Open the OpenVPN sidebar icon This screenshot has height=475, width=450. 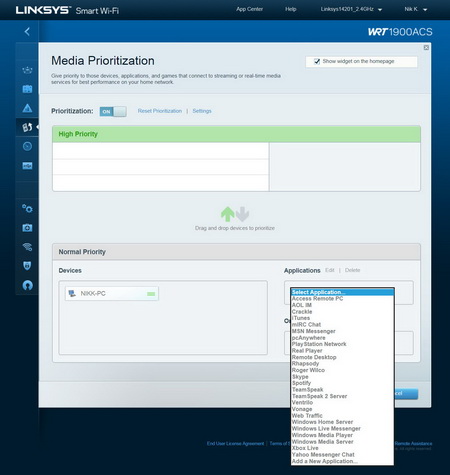[27, 285]
